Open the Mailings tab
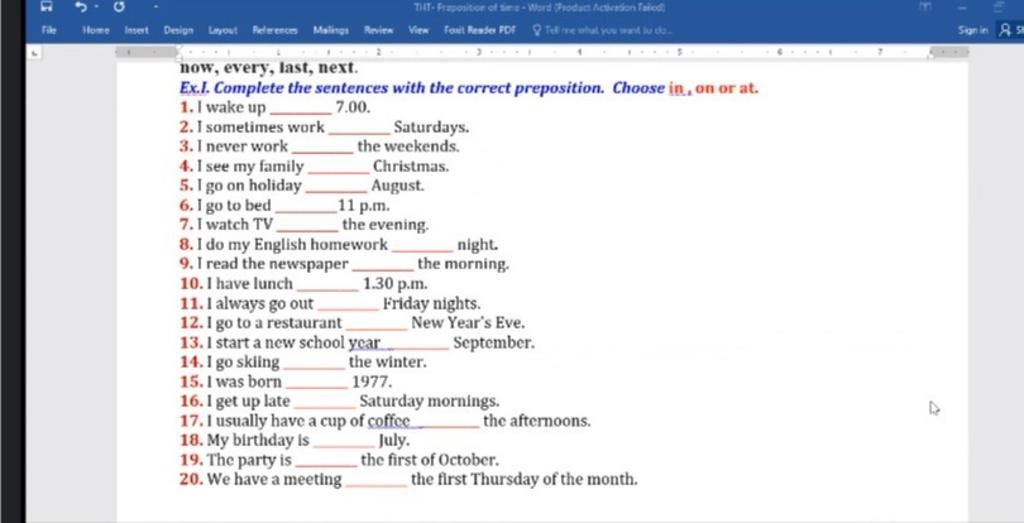This screenshot has height=523, width=1024. [330, 30]
